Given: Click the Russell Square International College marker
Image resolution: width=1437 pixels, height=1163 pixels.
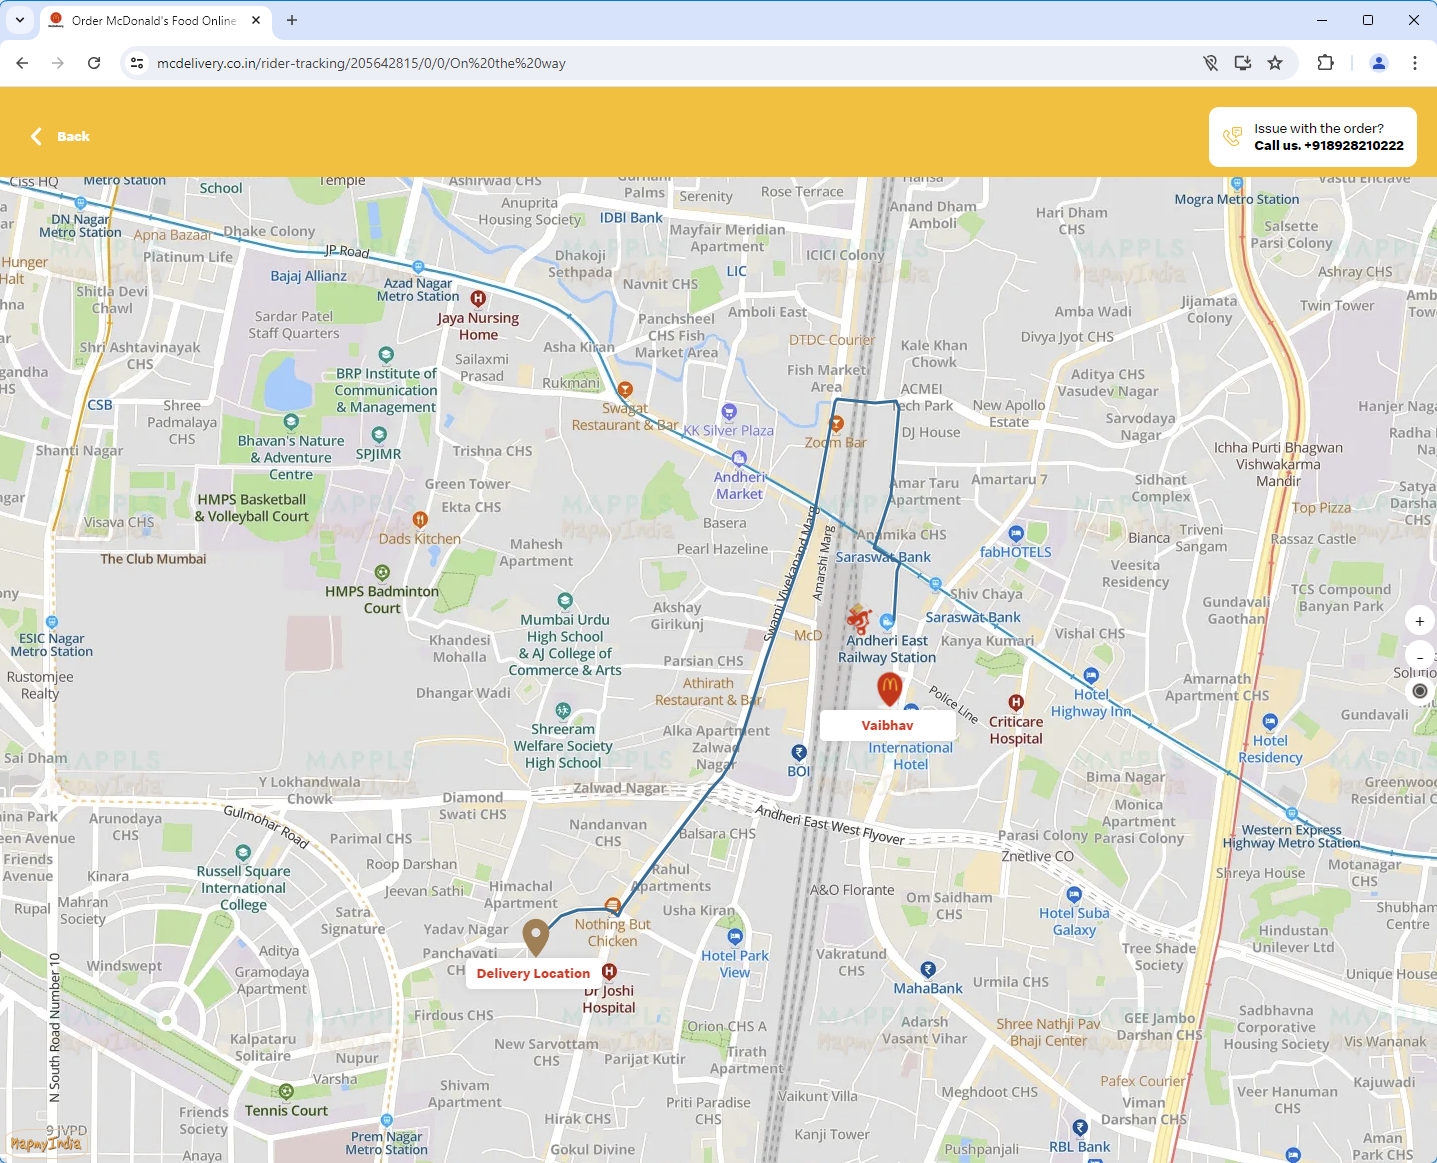Looking at the screenshot, I should click(243, 853).
